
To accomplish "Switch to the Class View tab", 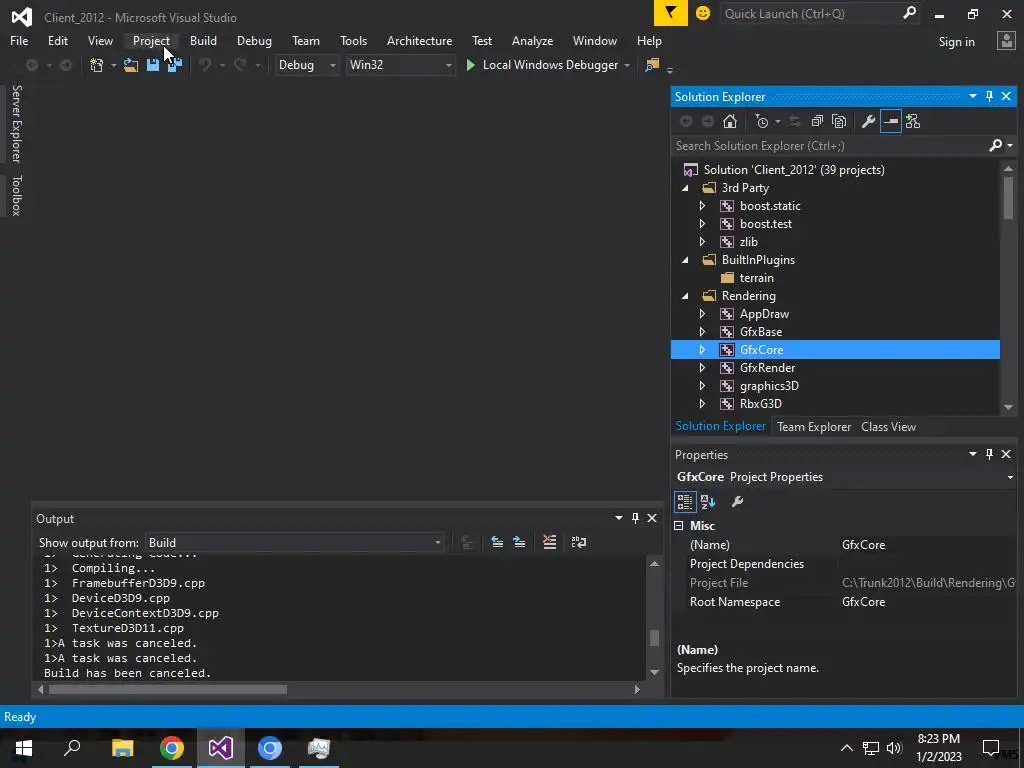I will [888, 426].
